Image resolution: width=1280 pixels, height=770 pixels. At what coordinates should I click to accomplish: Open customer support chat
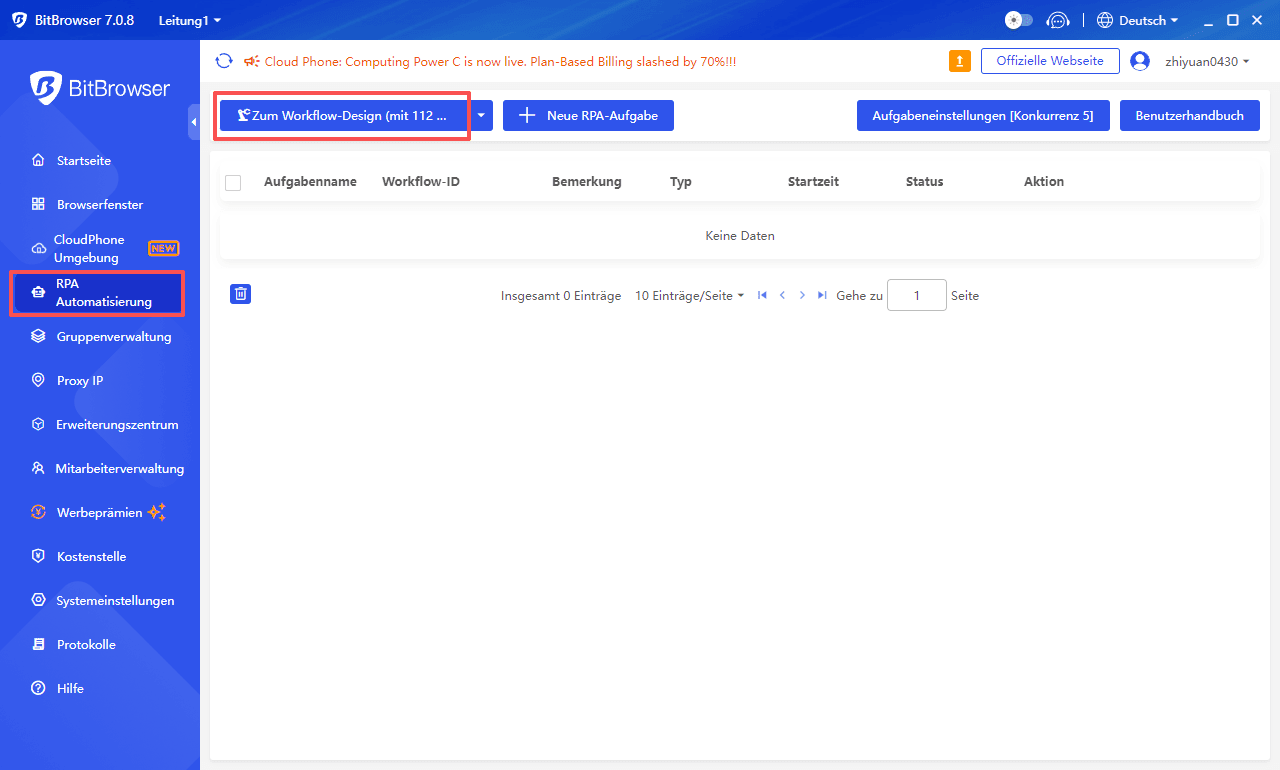coord(1058,20)
